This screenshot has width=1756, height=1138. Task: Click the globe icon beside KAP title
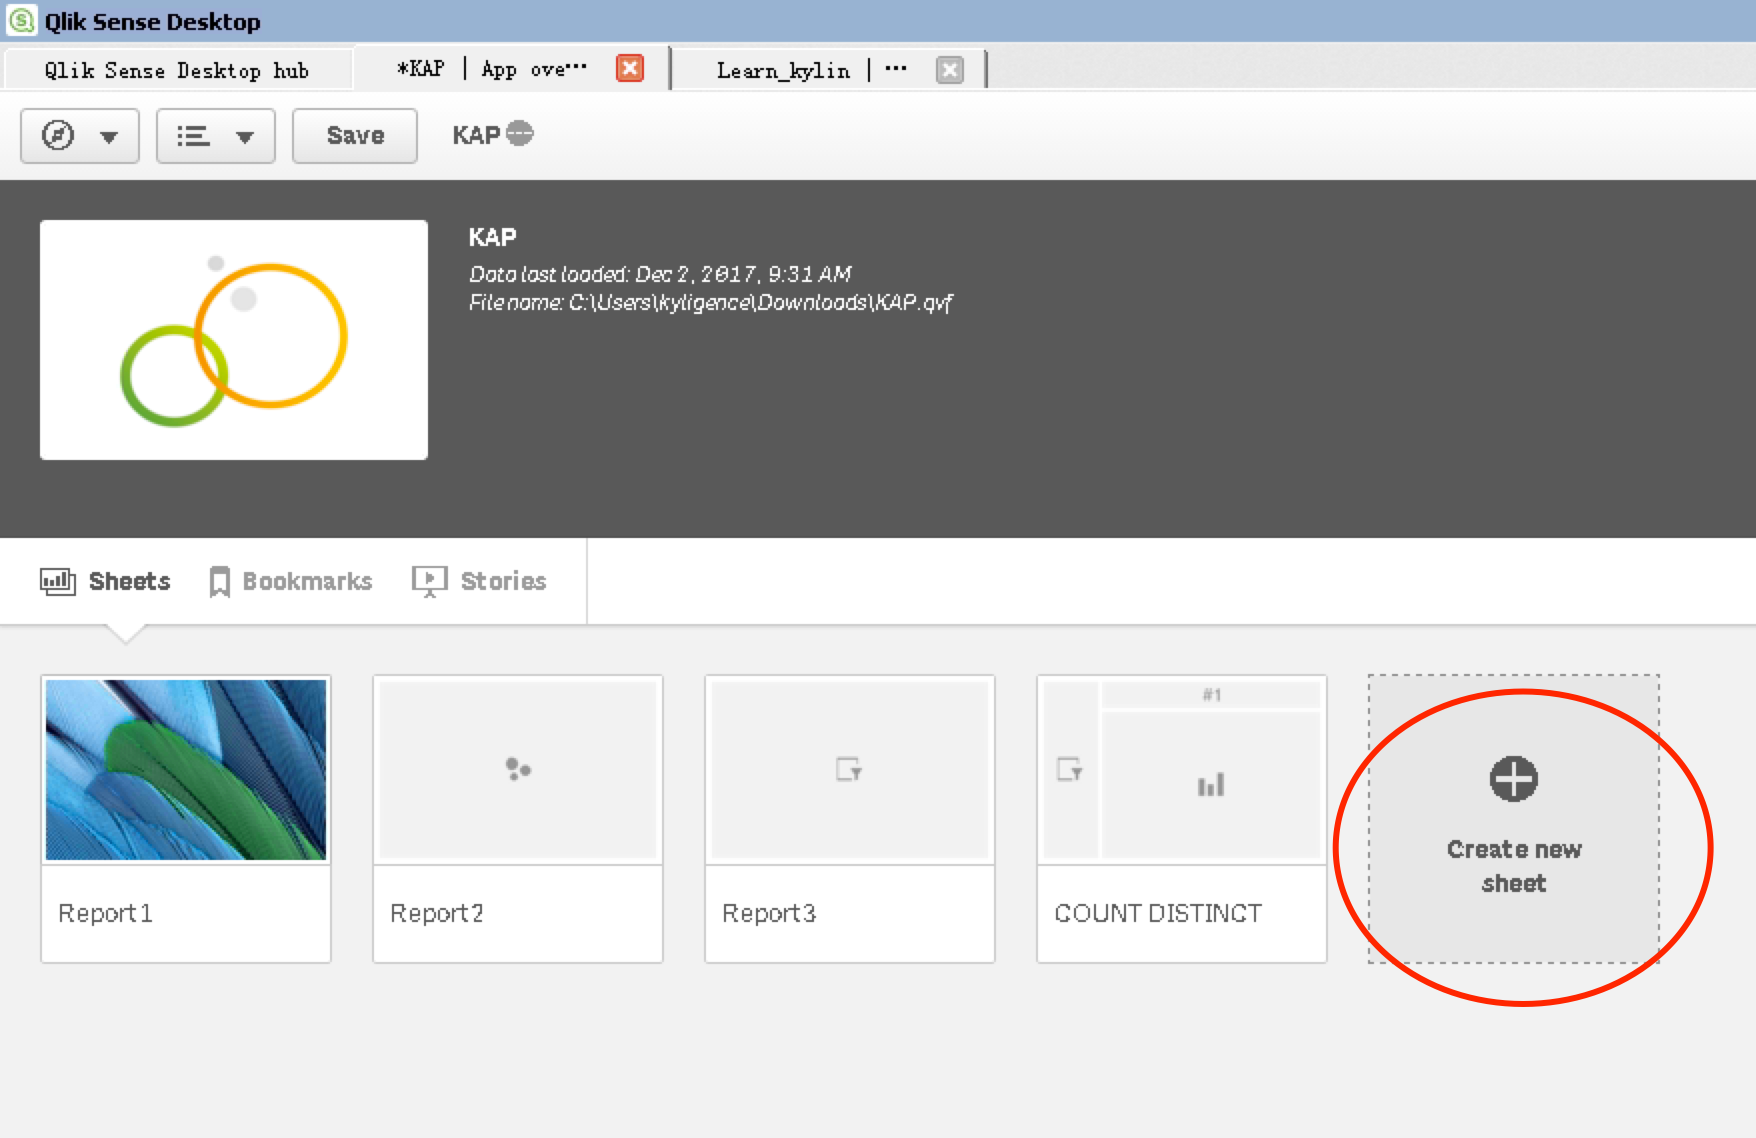click(520, 134)
